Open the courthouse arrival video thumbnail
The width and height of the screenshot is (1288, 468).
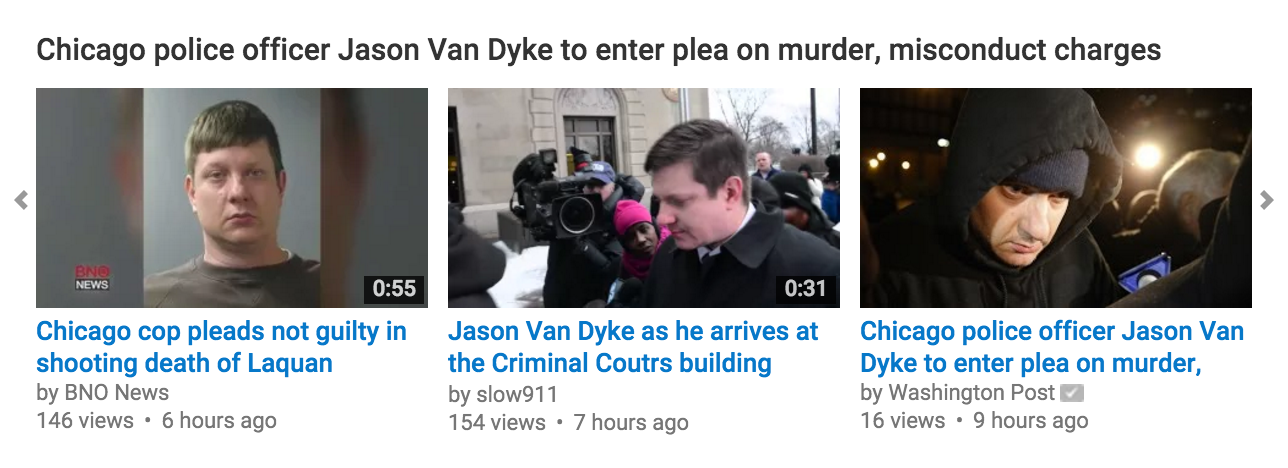(x=644, y=198)
